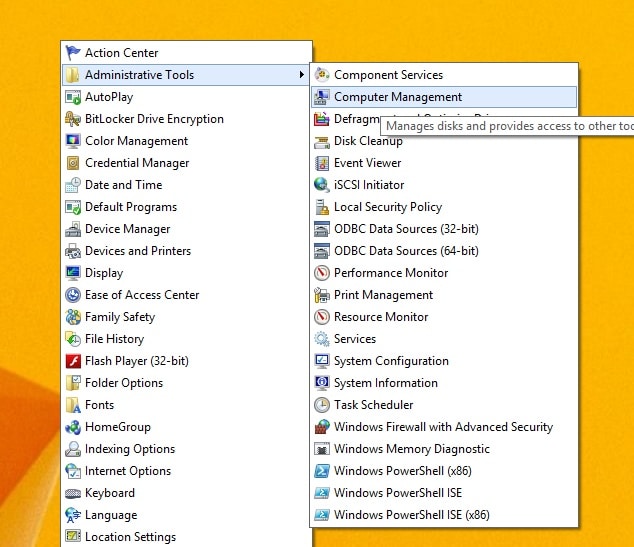Click the Event Viewer icon

pyautogui.click(x=322, y=163)
